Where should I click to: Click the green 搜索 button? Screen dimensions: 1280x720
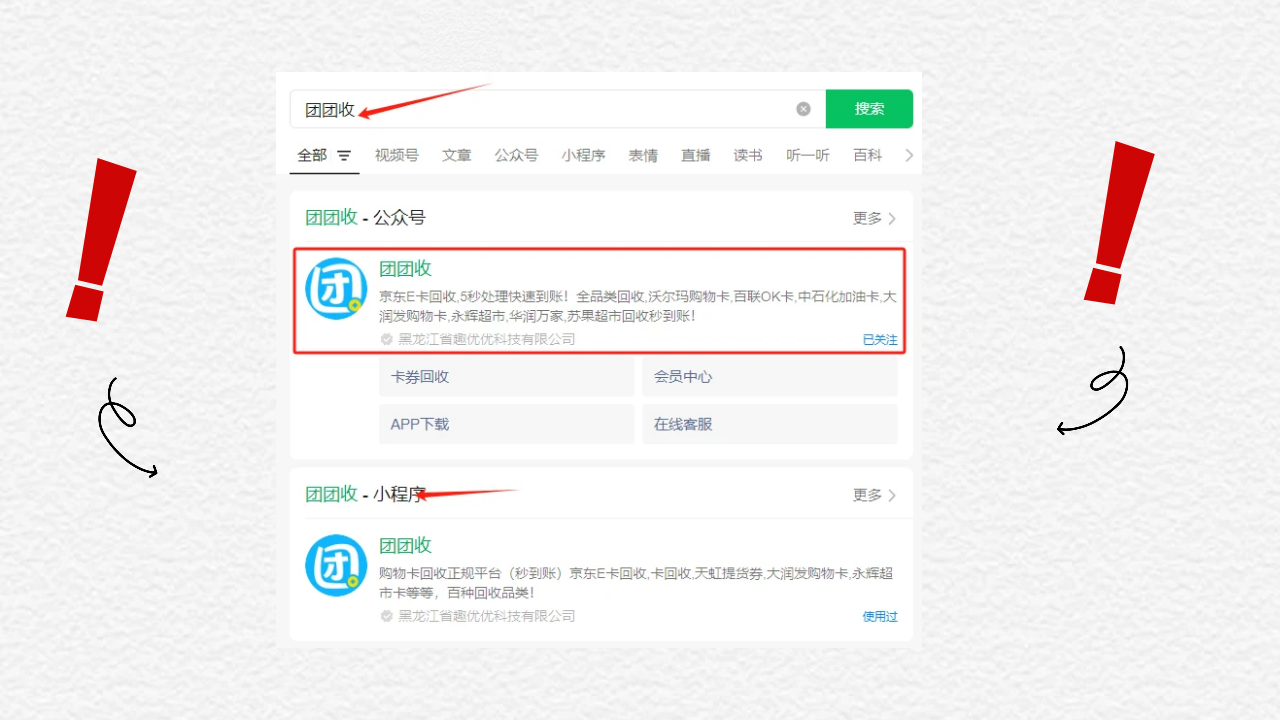click(869, 109)
